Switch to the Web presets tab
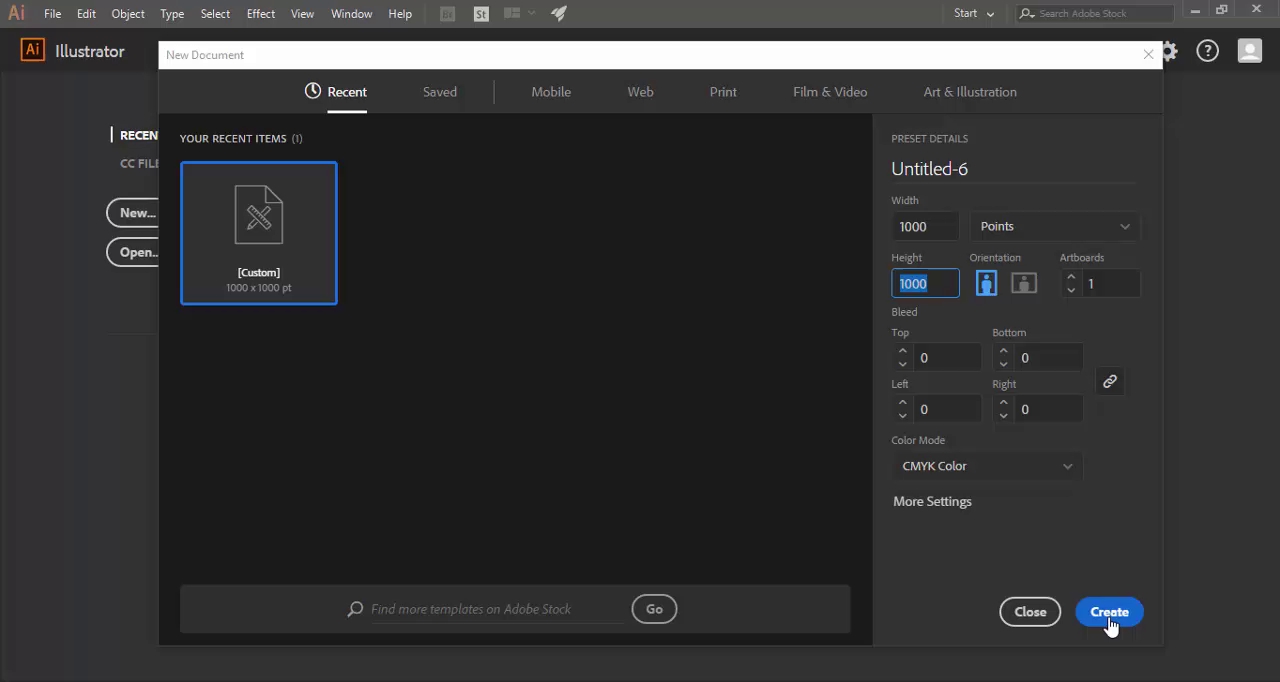 pyautogui.click(x=640, y=91)
